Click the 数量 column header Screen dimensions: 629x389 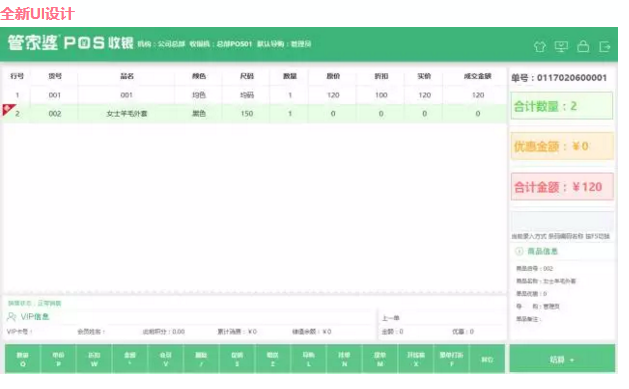point(290,76)
